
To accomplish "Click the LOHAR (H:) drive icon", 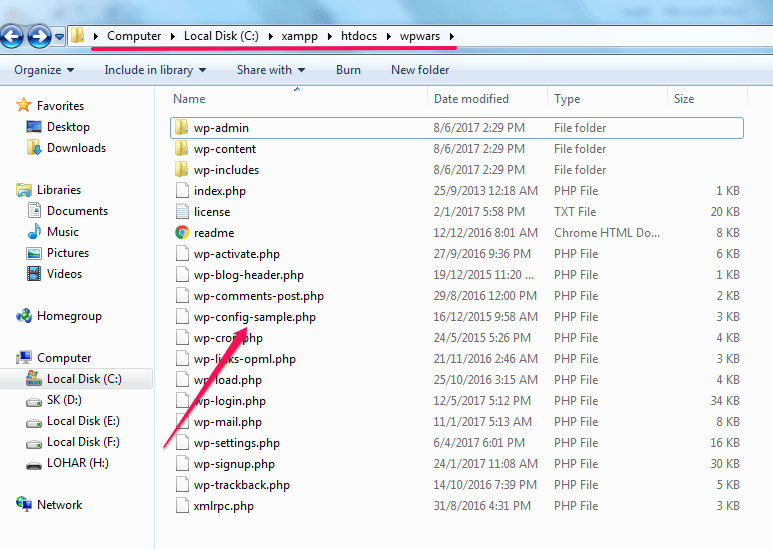I will coord(34,465).
